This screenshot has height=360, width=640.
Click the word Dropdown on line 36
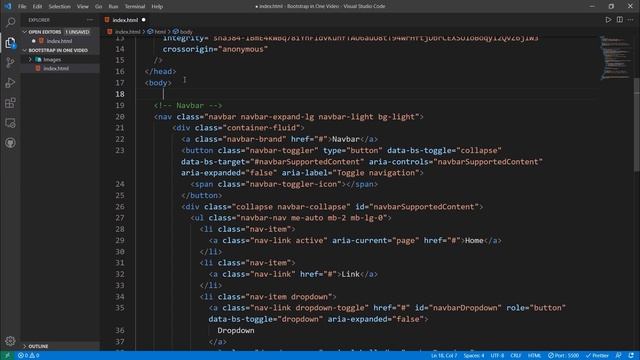click(x=236, y=331)
